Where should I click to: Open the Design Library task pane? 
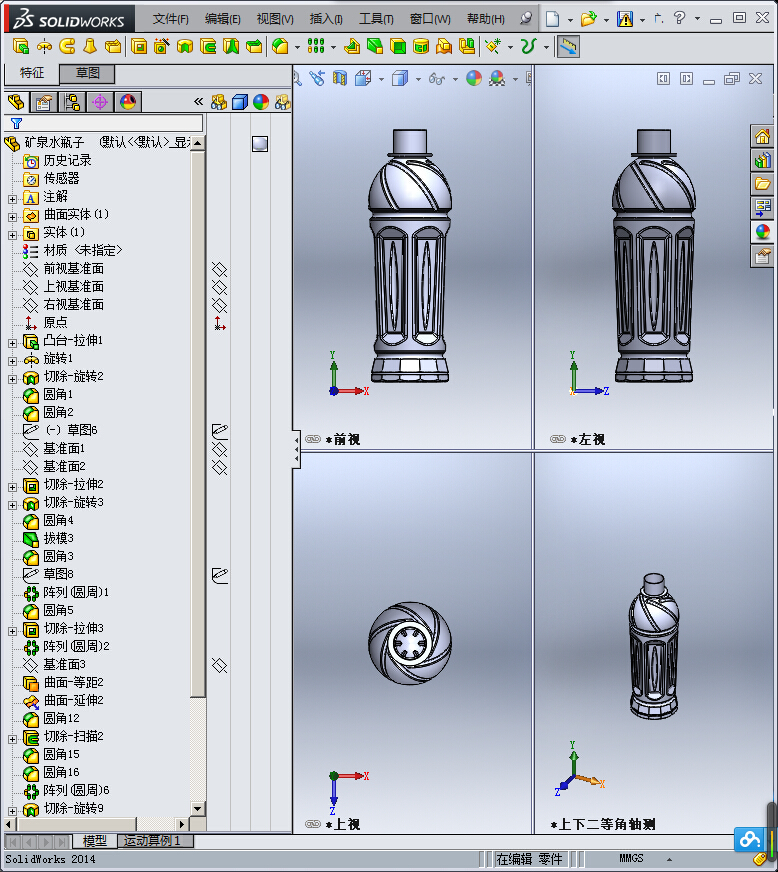point(762,161)
